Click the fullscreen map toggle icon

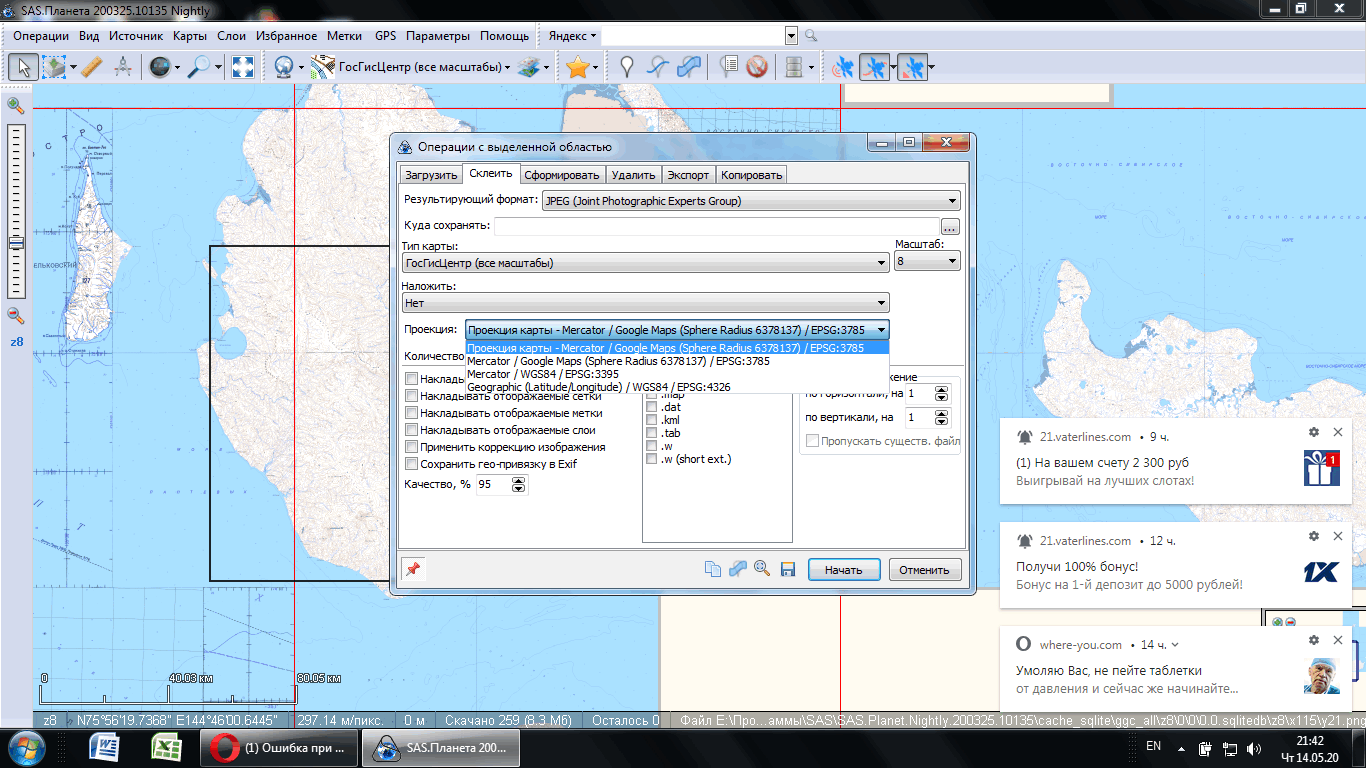coord(242,67)
